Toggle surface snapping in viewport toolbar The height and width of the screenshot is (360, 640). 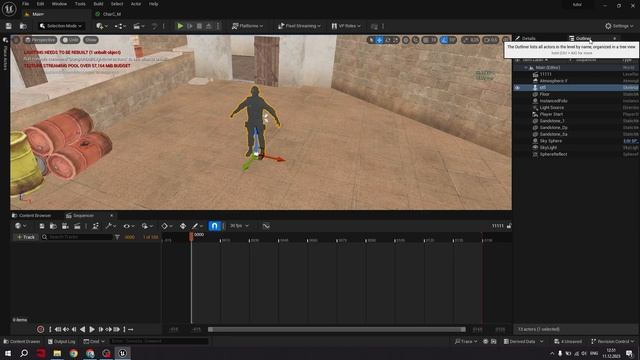click(416, 40)
